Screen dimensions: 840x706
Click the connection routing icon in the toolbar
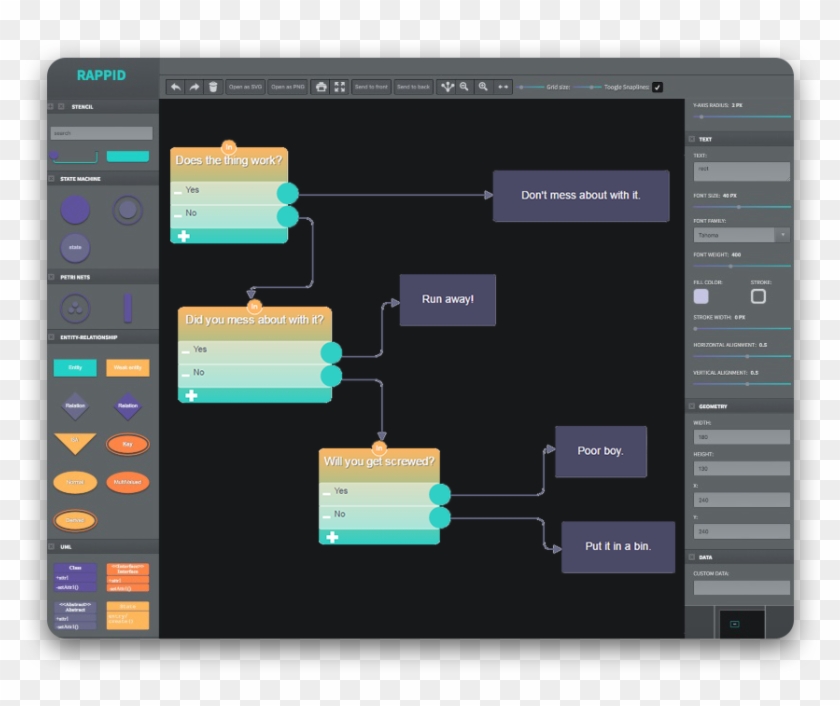pyautogui.click(x=446, y=87)
